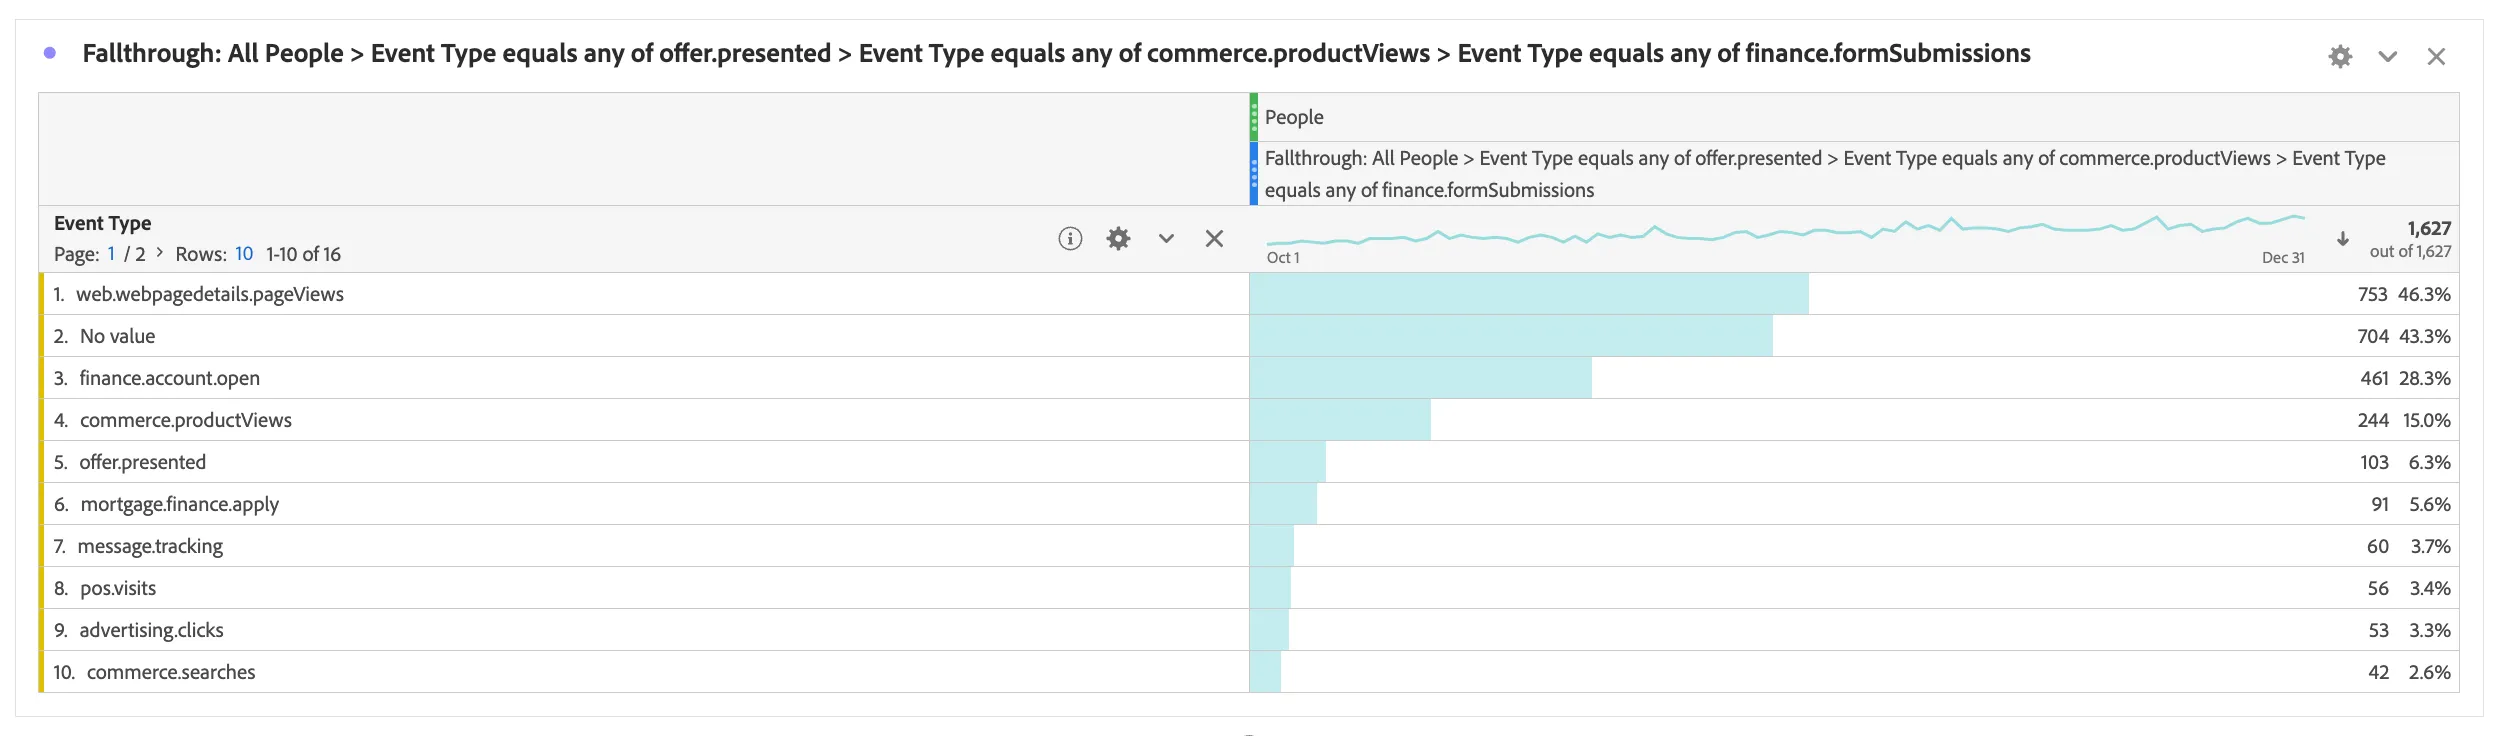Click the 28.3% percentage cell
This screenshot has height=736, width=2504.
2424,378
